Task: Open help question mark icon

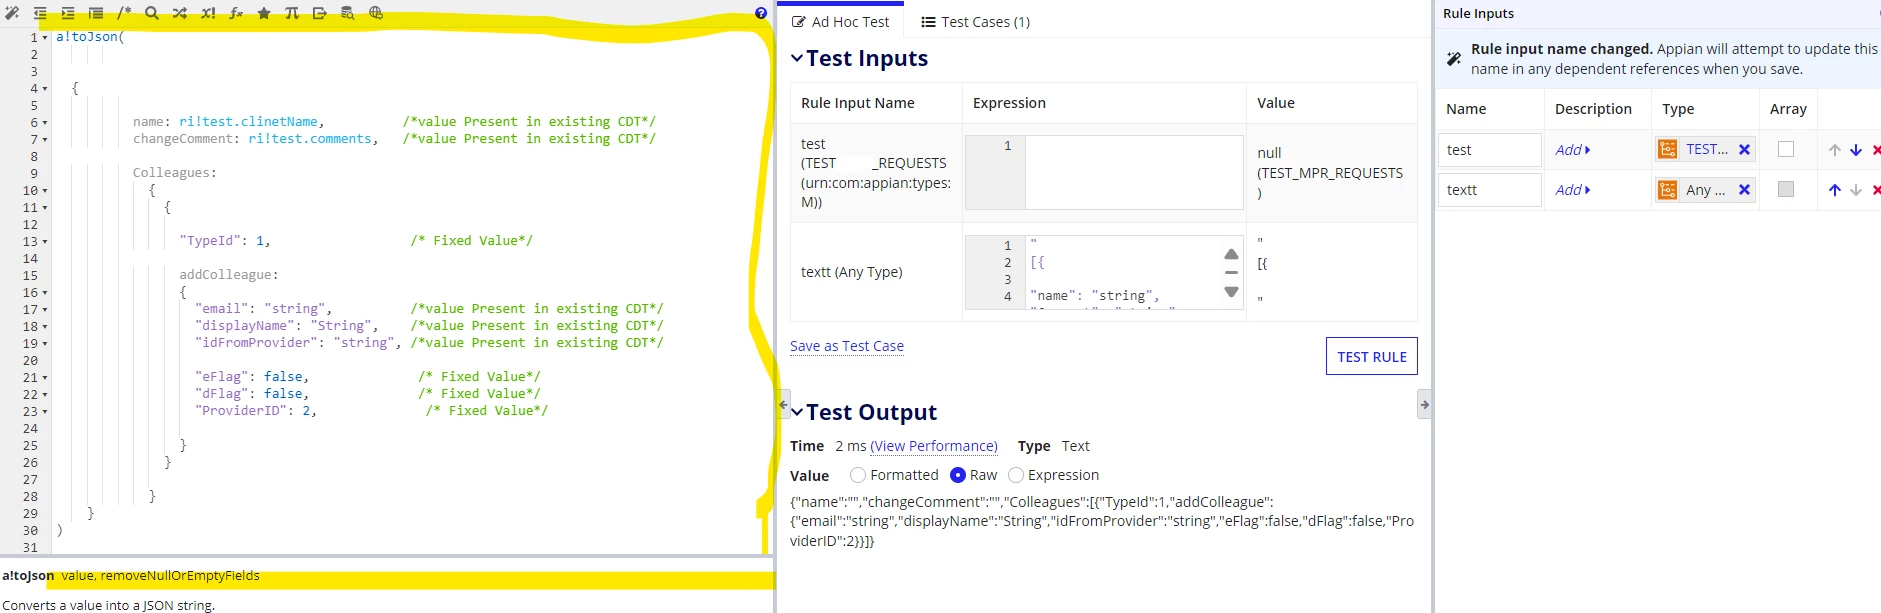Action: (x=761, y=13)
